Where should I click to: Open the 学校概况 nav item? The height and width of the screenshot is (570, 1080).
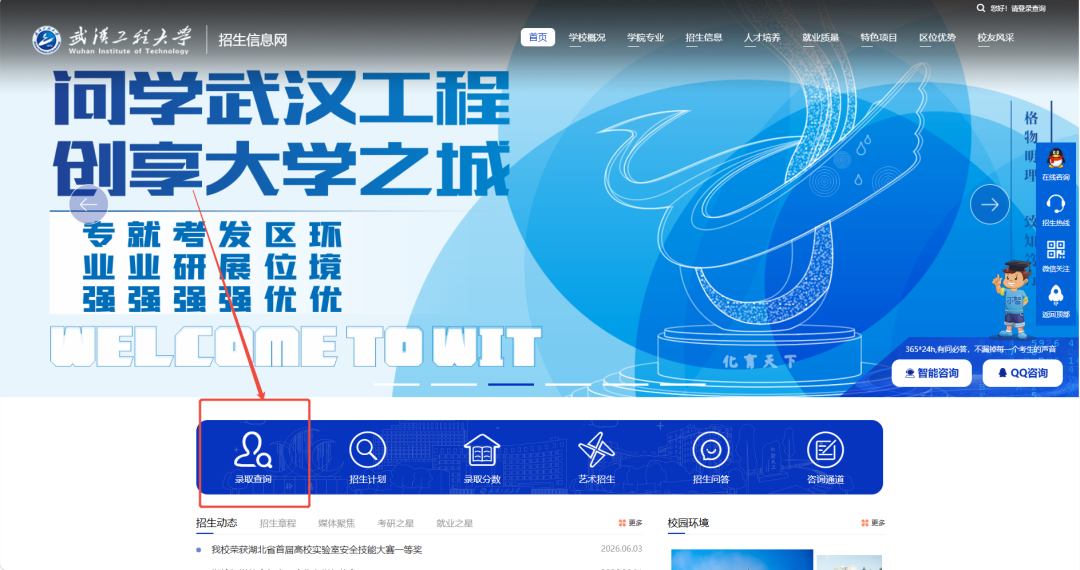click(587, 38)
